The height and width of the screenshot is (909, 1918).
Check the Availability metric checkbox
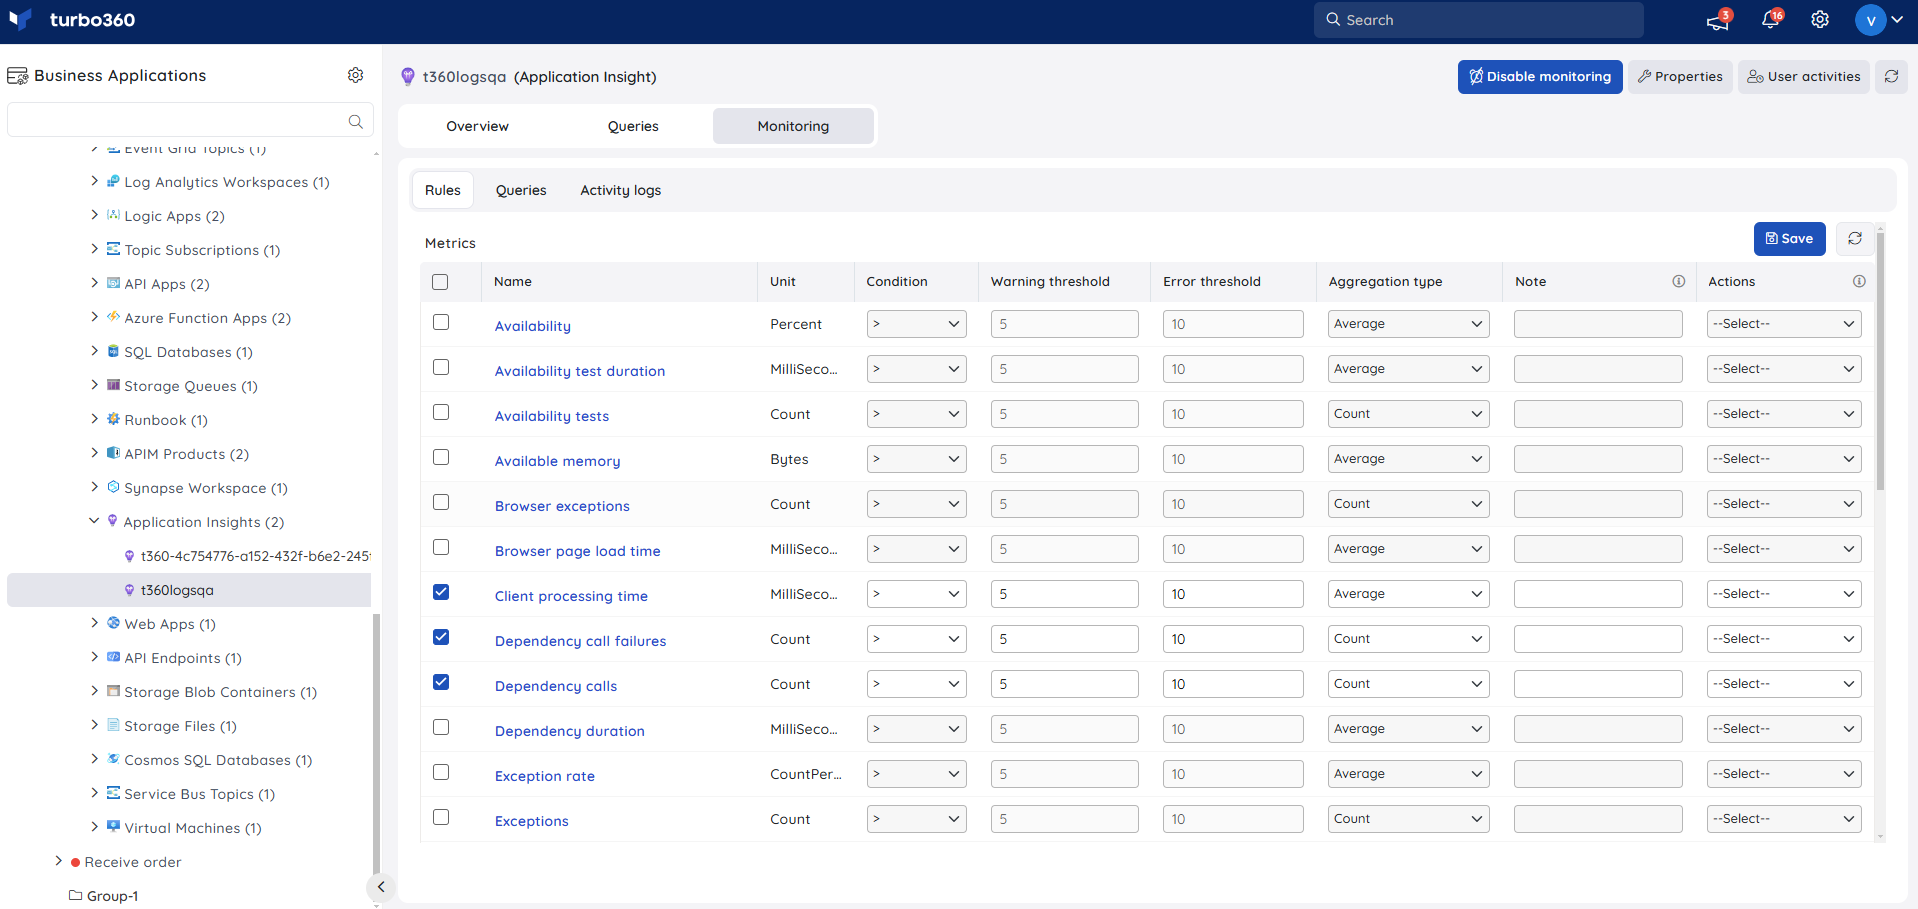click(441, 322)
